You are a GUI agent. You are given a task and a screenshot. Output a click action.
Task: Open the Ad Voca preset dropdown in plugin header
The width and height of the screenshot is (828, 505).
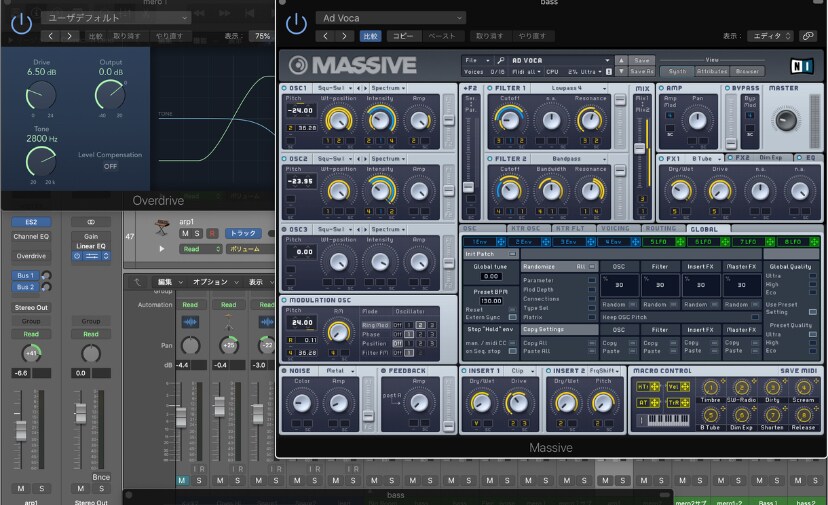[391, 18]
